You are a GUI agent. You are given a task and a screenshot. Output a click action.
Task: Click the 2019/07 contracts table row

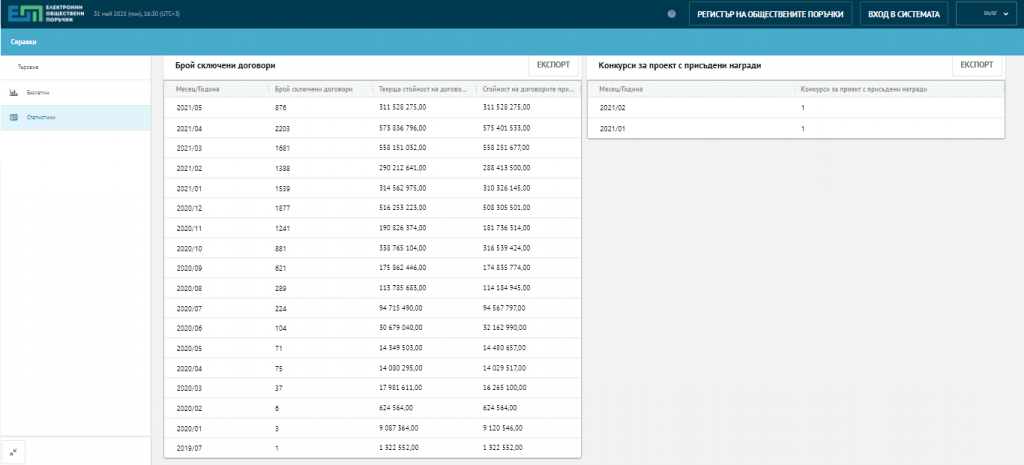point(371,448)
